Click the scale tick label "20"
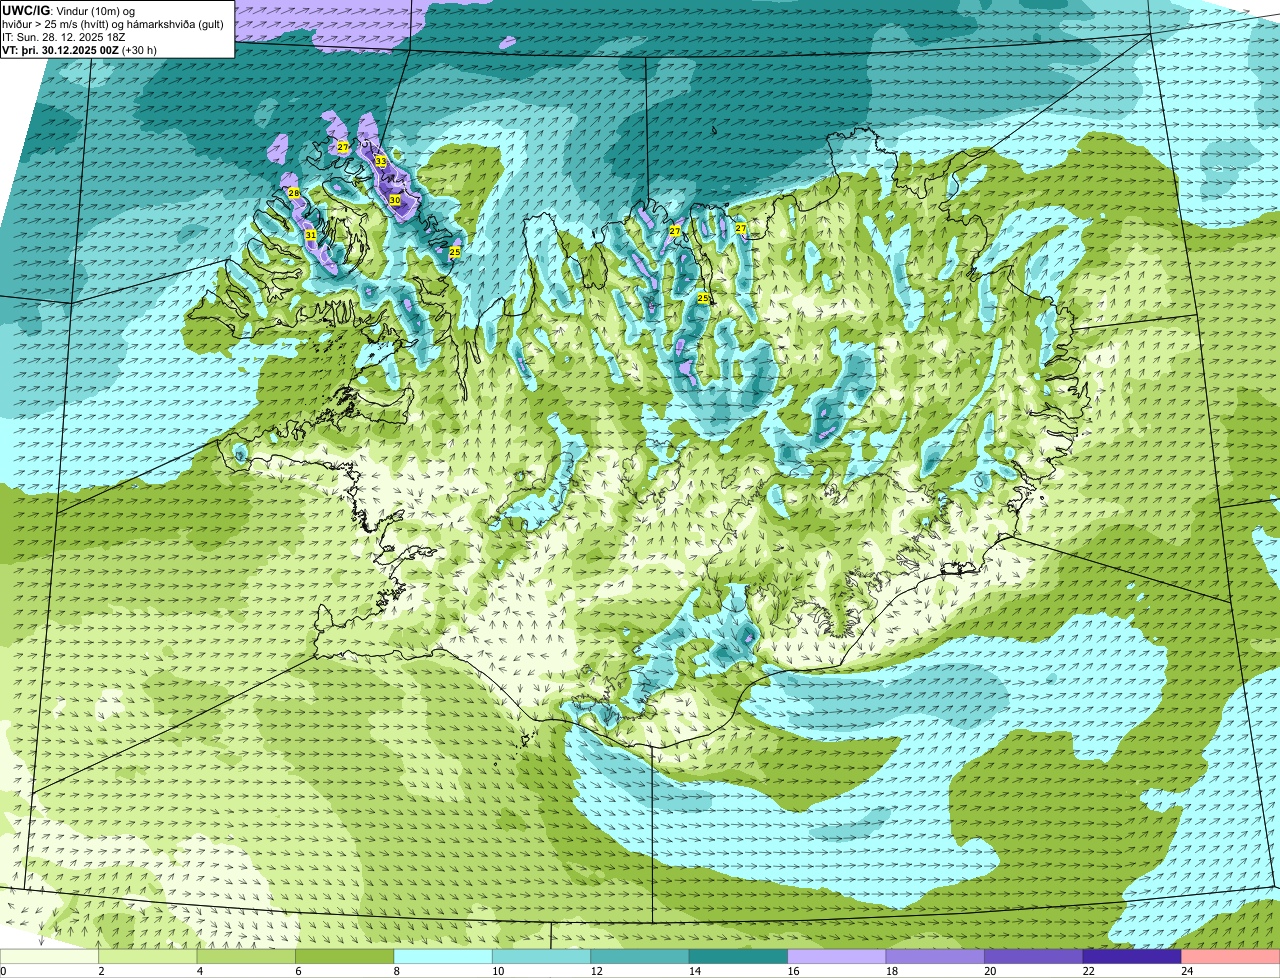 [x=990, y=971]
